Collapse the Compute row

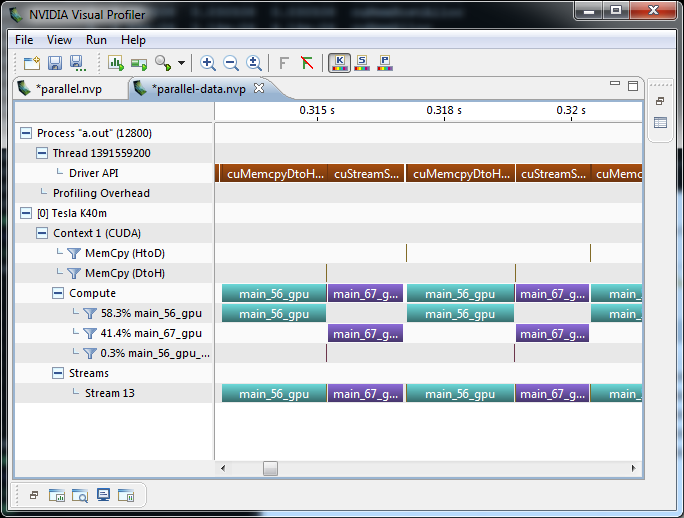58,293
